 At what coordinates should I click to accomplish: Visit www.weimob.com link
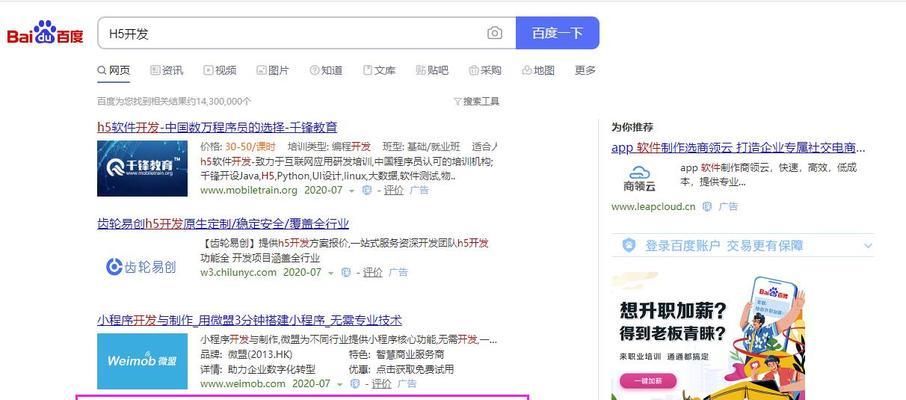pyautogui.click(x=243, y=383)
